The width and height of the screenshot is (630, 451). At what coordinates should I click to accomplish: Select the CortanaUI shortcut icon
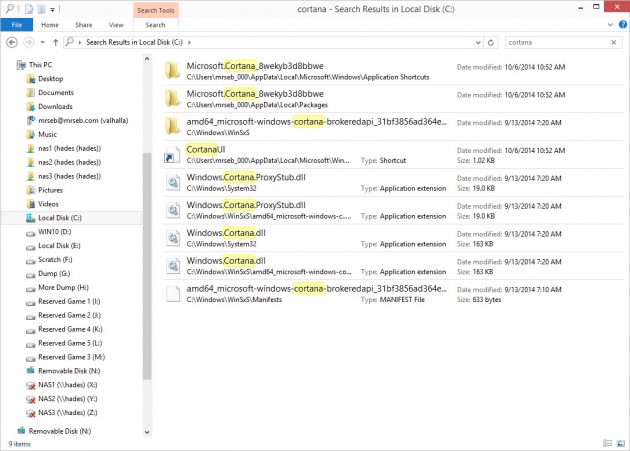pos(173,155)
